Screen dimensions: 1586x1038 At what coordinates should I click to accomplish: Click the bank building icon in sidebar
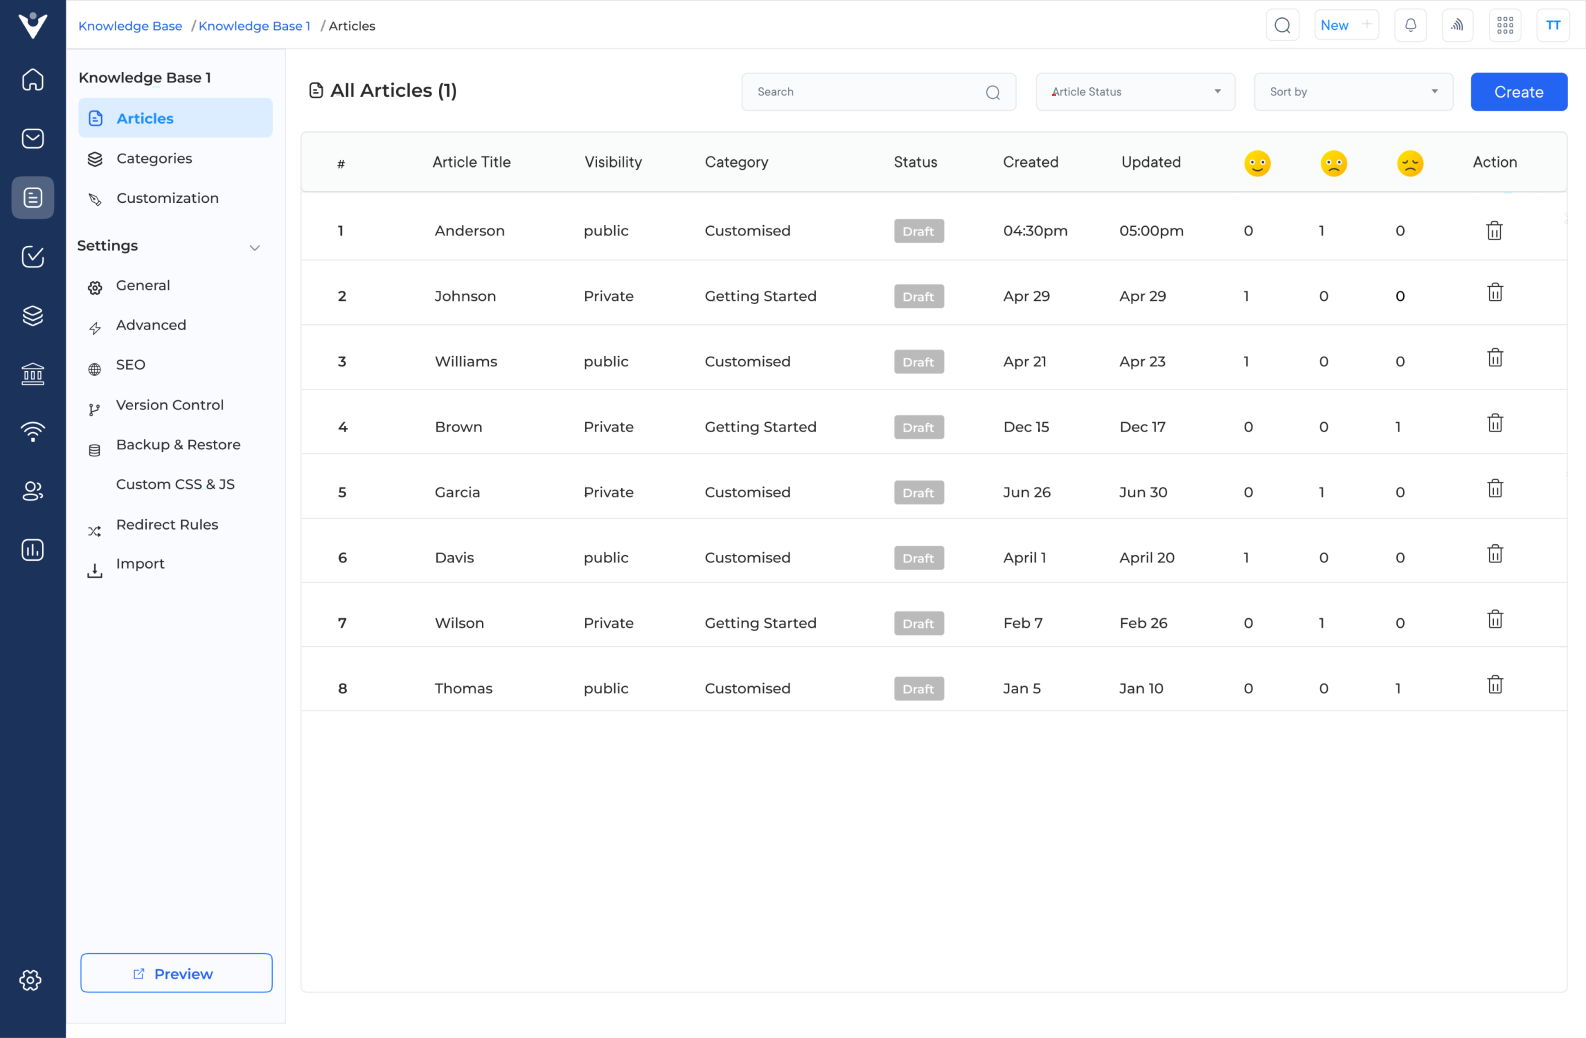pos(33,374)
